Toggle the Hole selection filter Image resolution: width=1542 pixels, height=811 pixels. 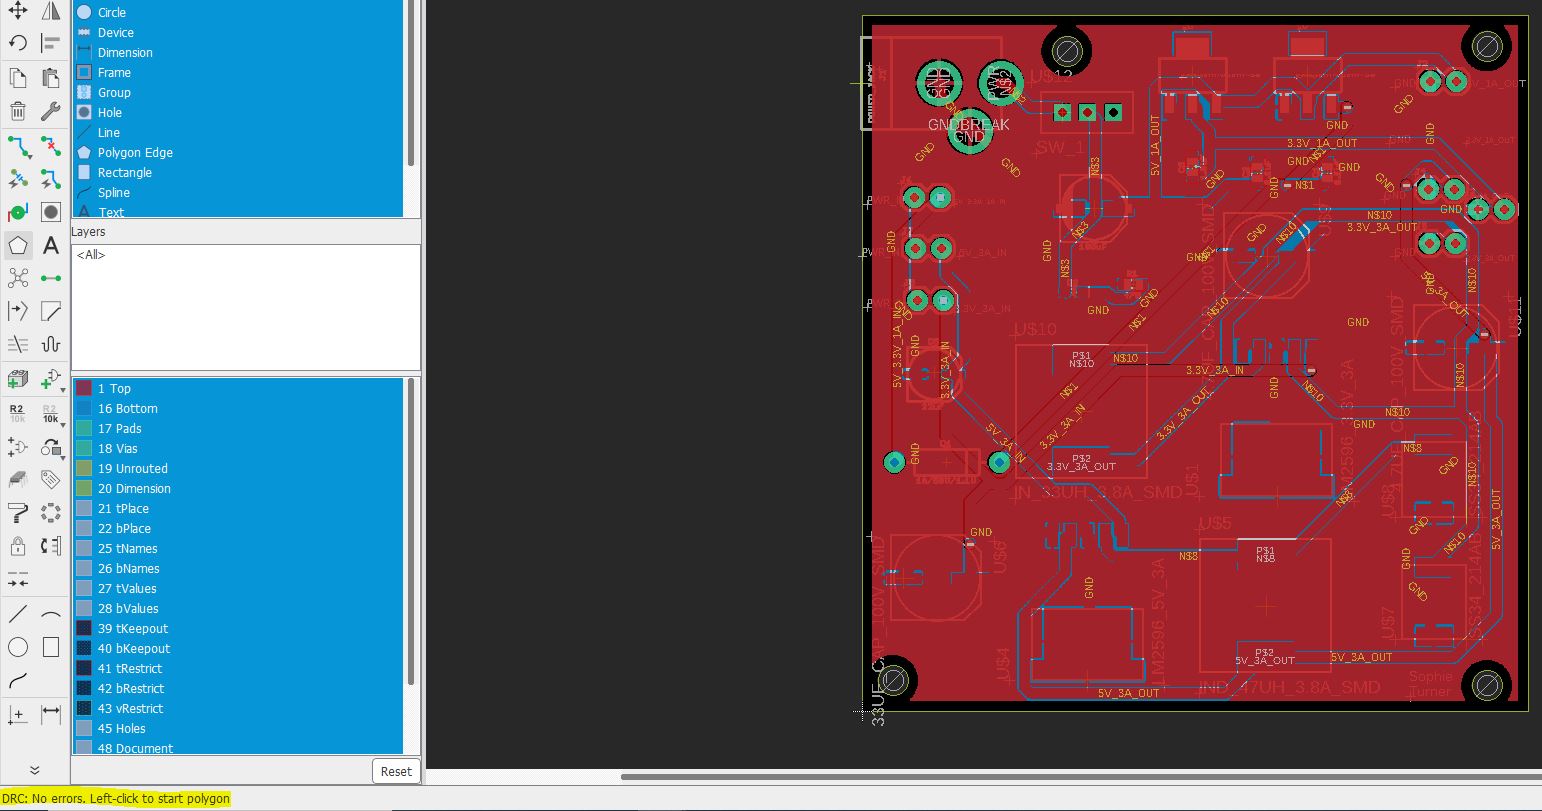pos(110,113)
